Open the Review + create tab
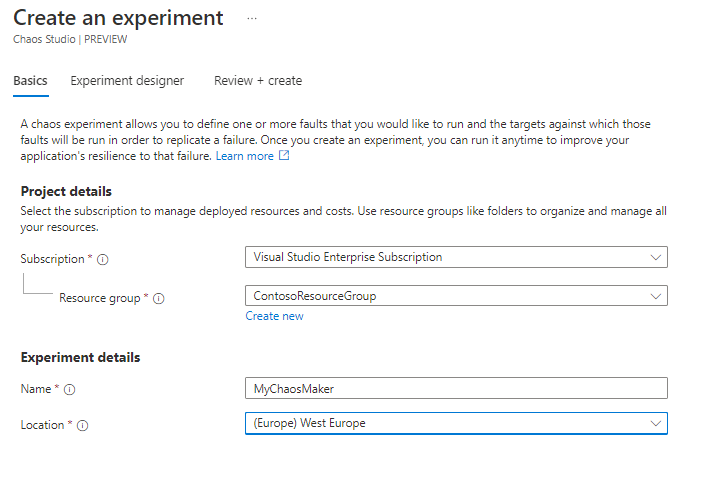This screenshot has height=497, width=719. coord(258,81)
